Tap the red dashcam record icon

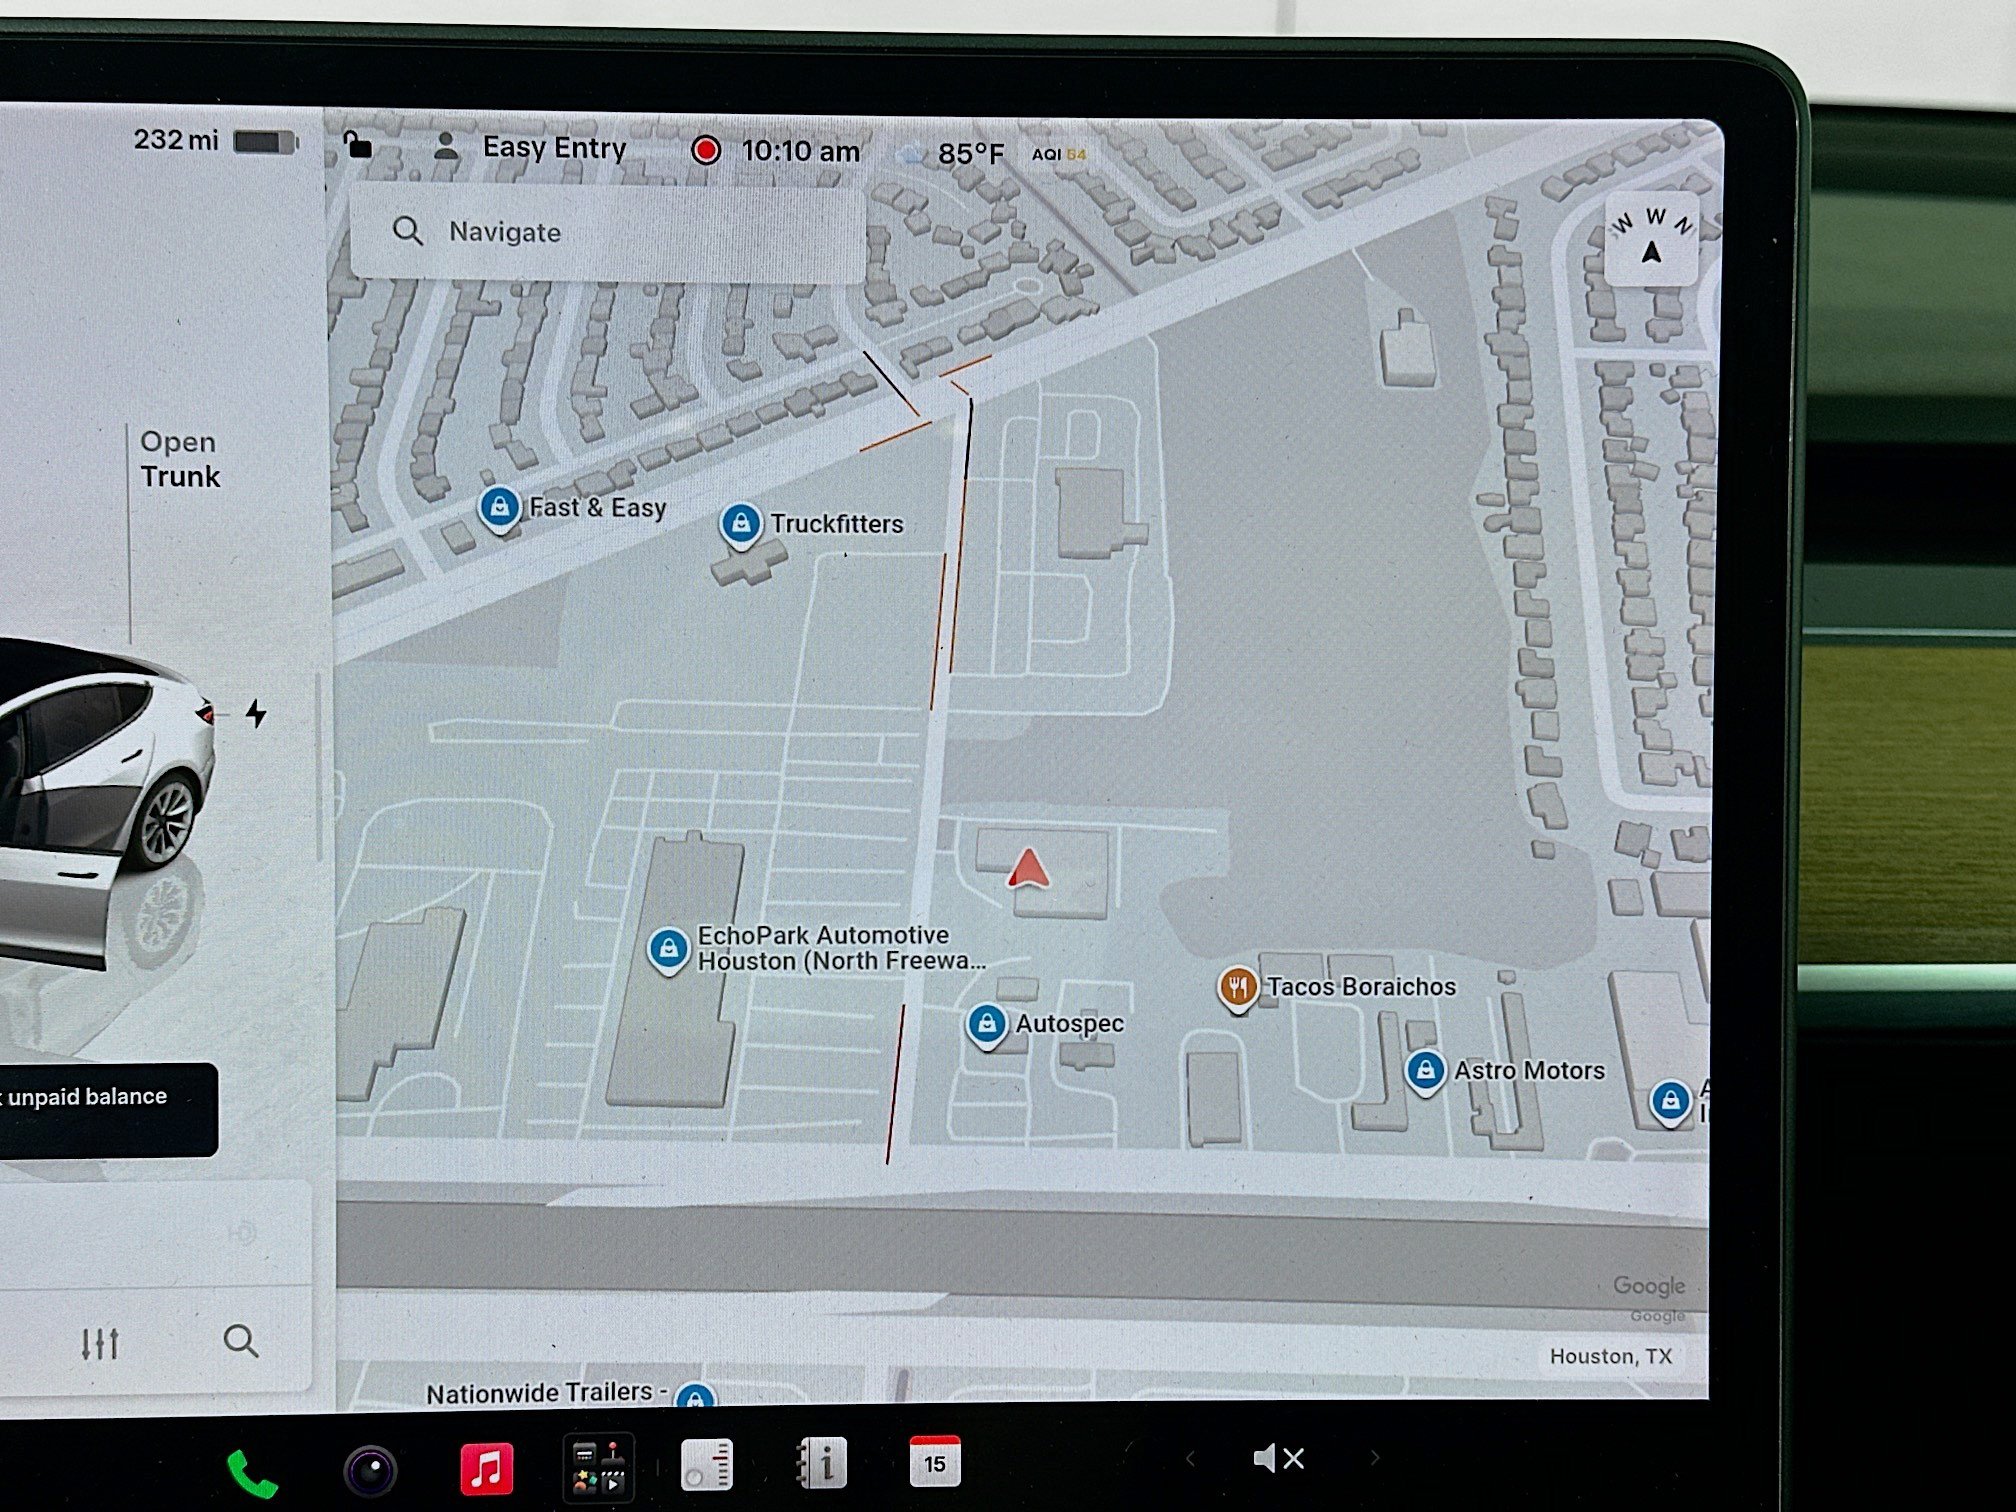coord(706,150)
